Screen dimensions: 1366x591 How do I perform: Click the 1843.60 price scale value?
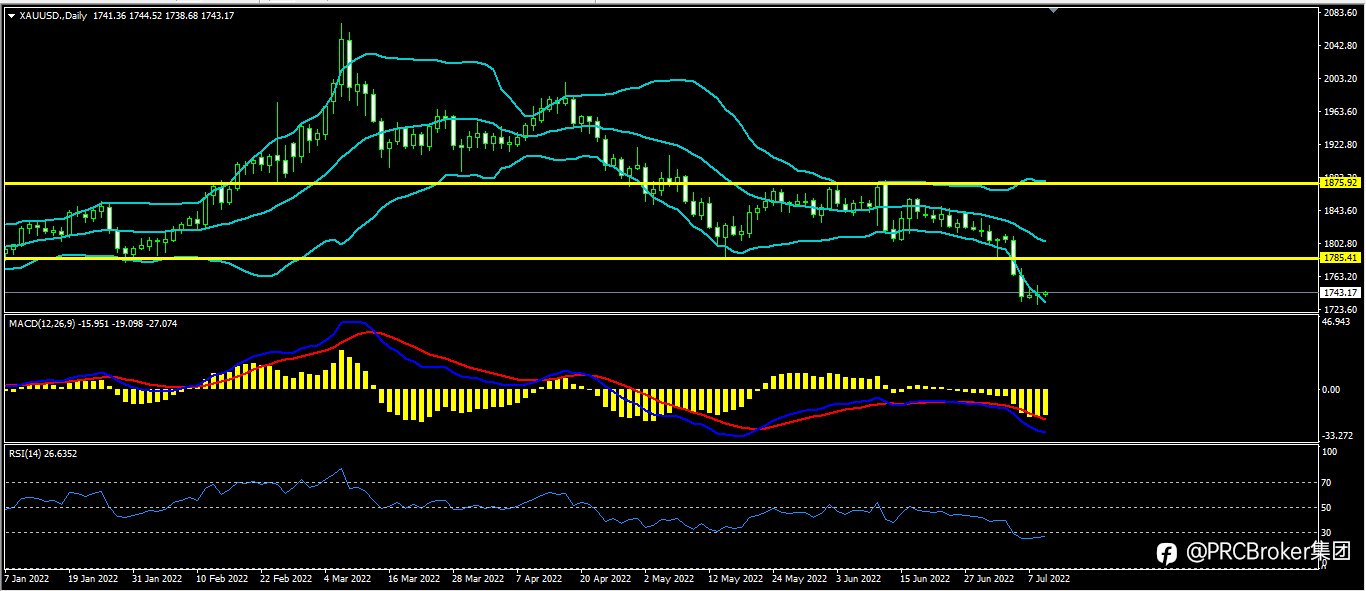tap(1338, 211)
